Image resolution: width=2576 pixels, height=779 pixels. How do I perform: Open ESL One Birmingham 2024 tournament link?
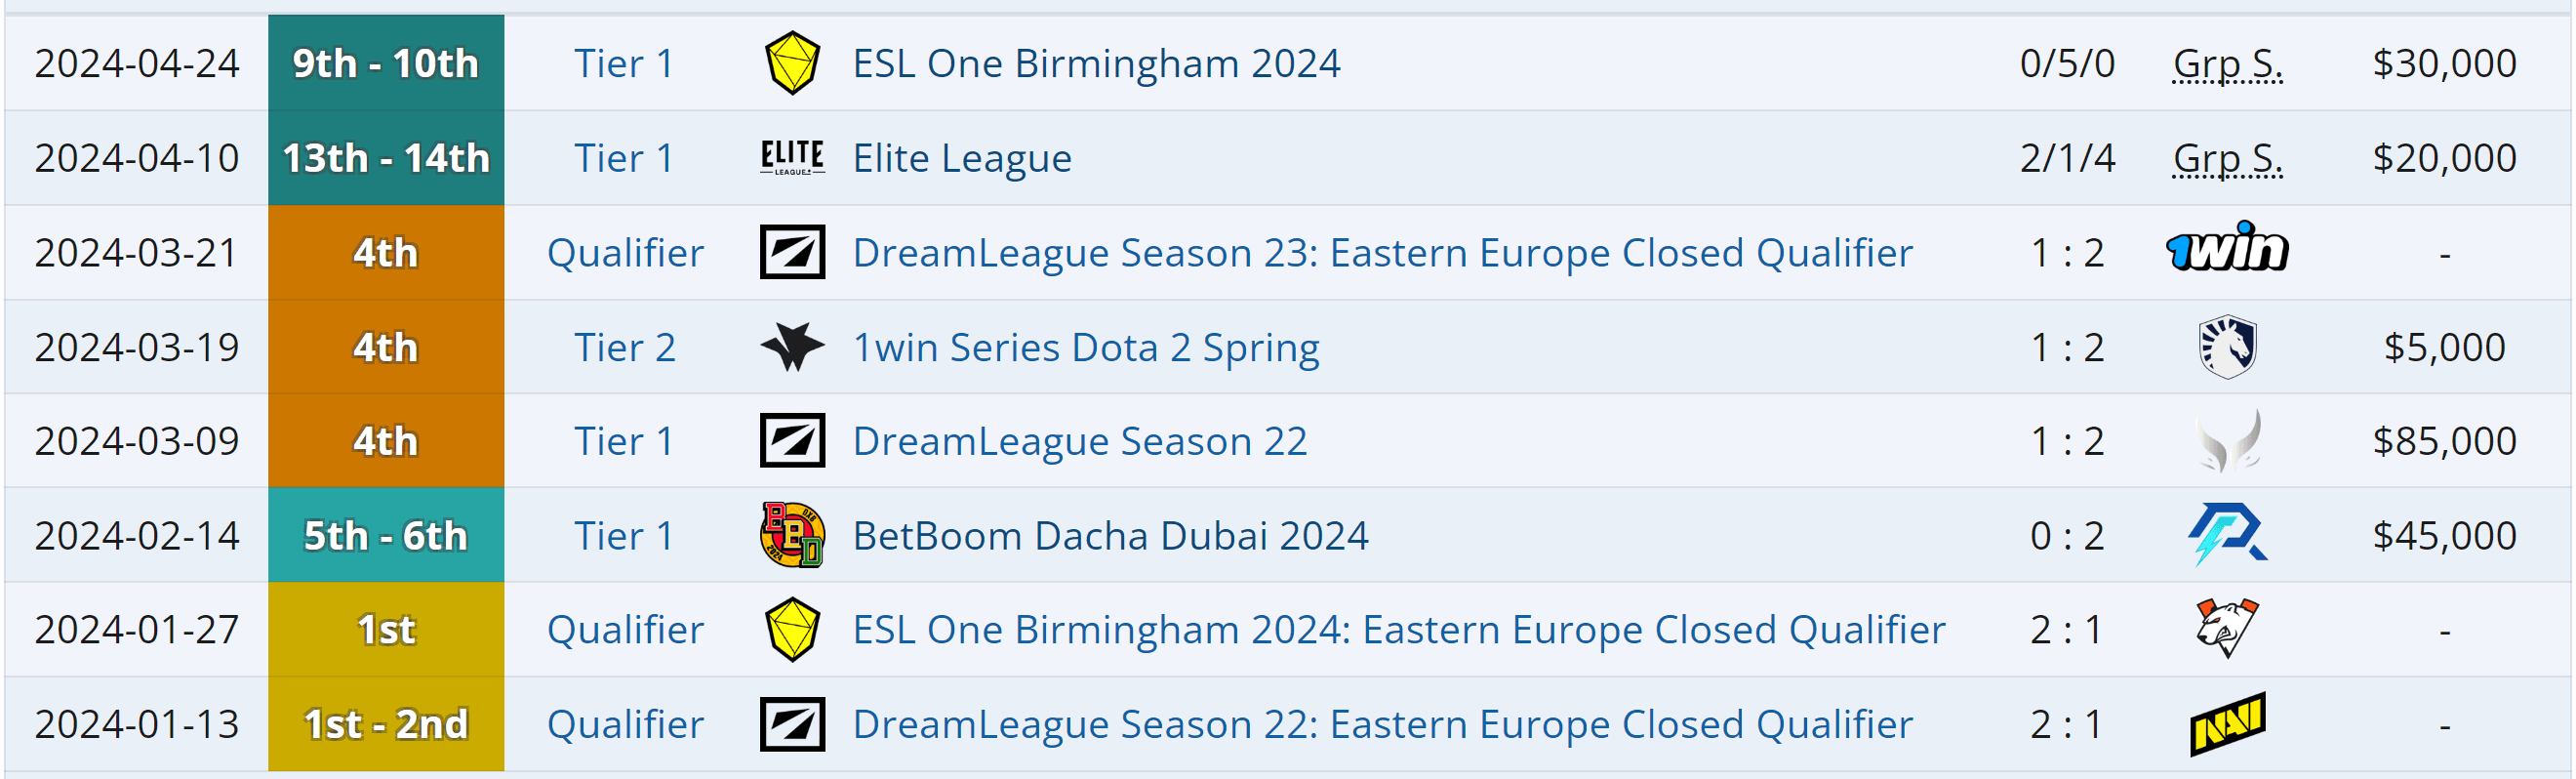[x=1096, y=64]
